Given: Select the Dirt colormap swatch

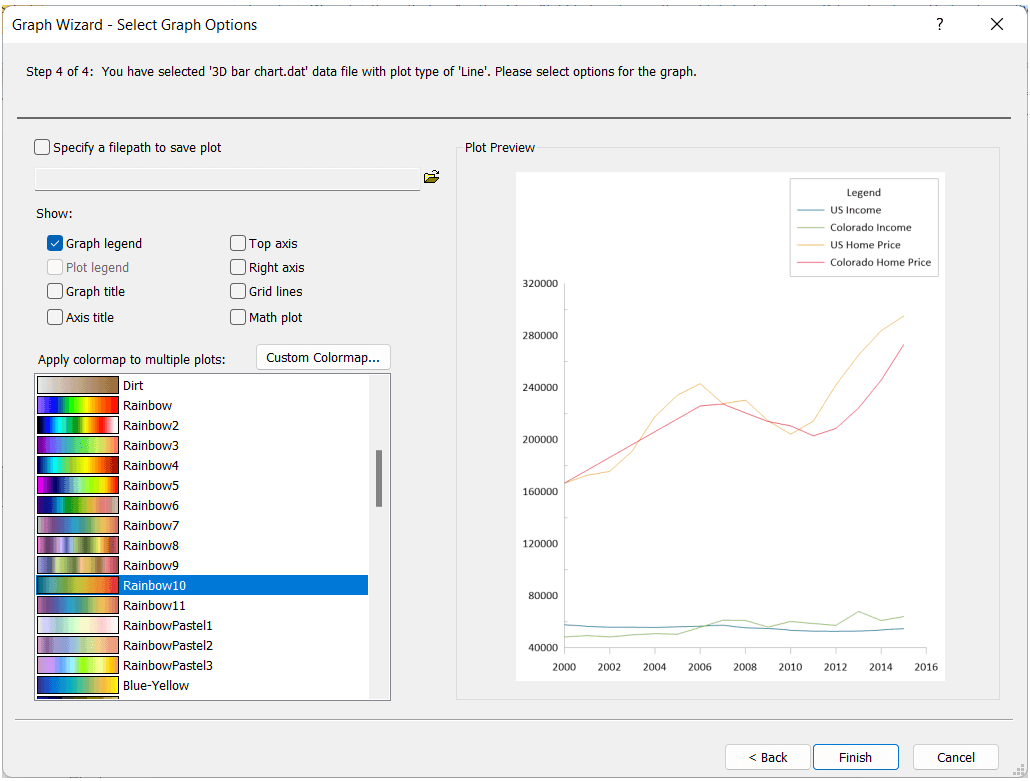Looking at the screenshot, I should pos(78,385).
